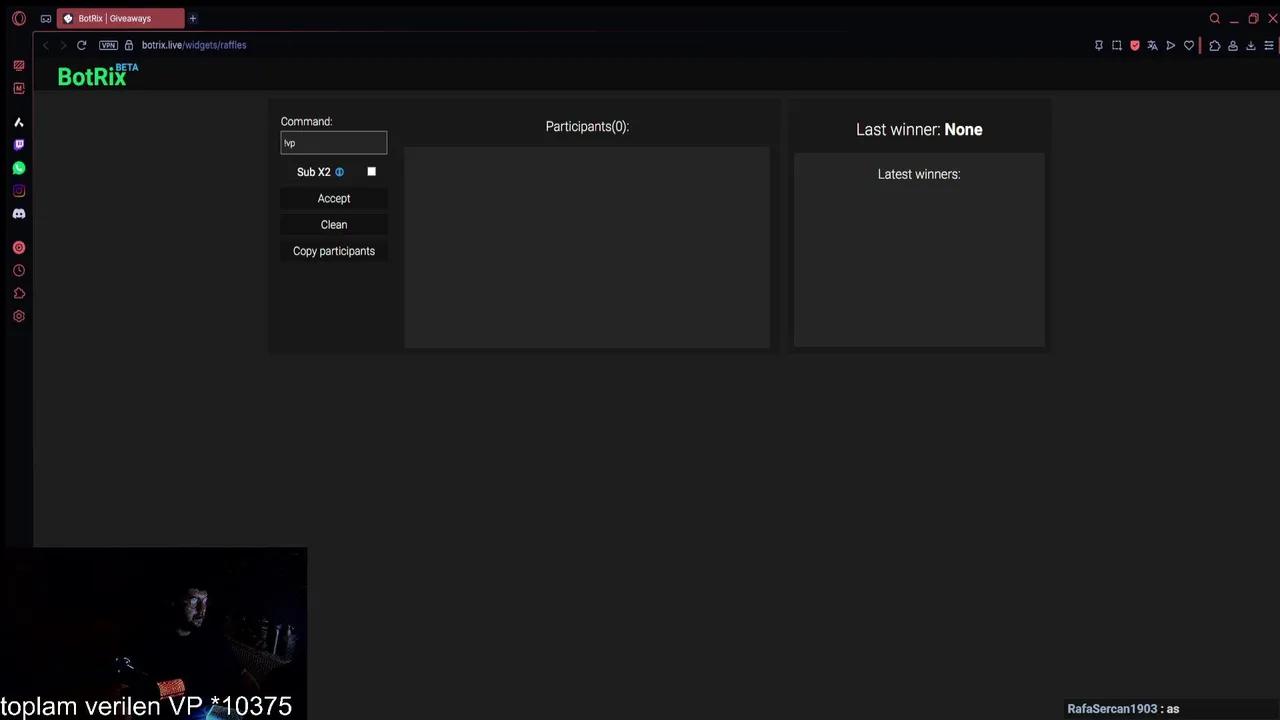The height and width of the screenshot is (720, 1280).
Task: Open a new tab with the plus
Action: [x=192, y=18]
